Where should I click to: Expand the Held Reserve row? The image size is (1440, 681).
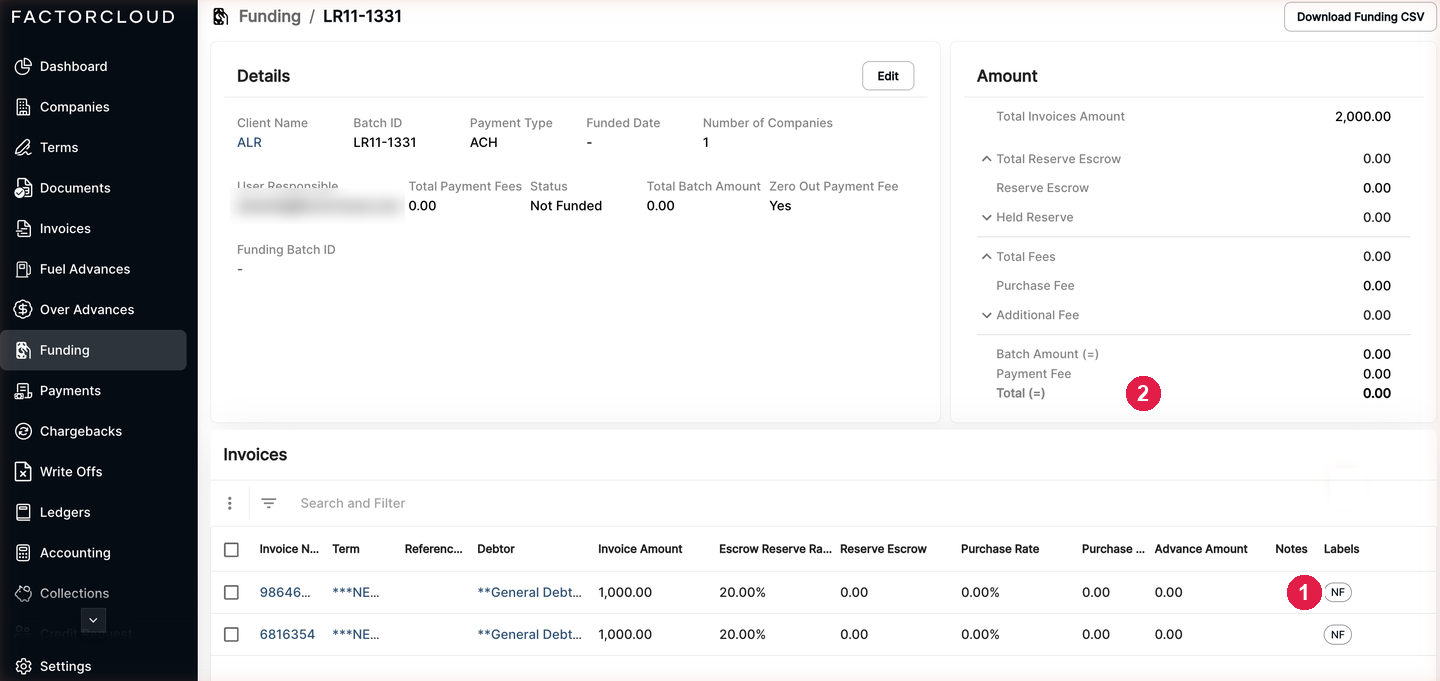coord(986,217)
